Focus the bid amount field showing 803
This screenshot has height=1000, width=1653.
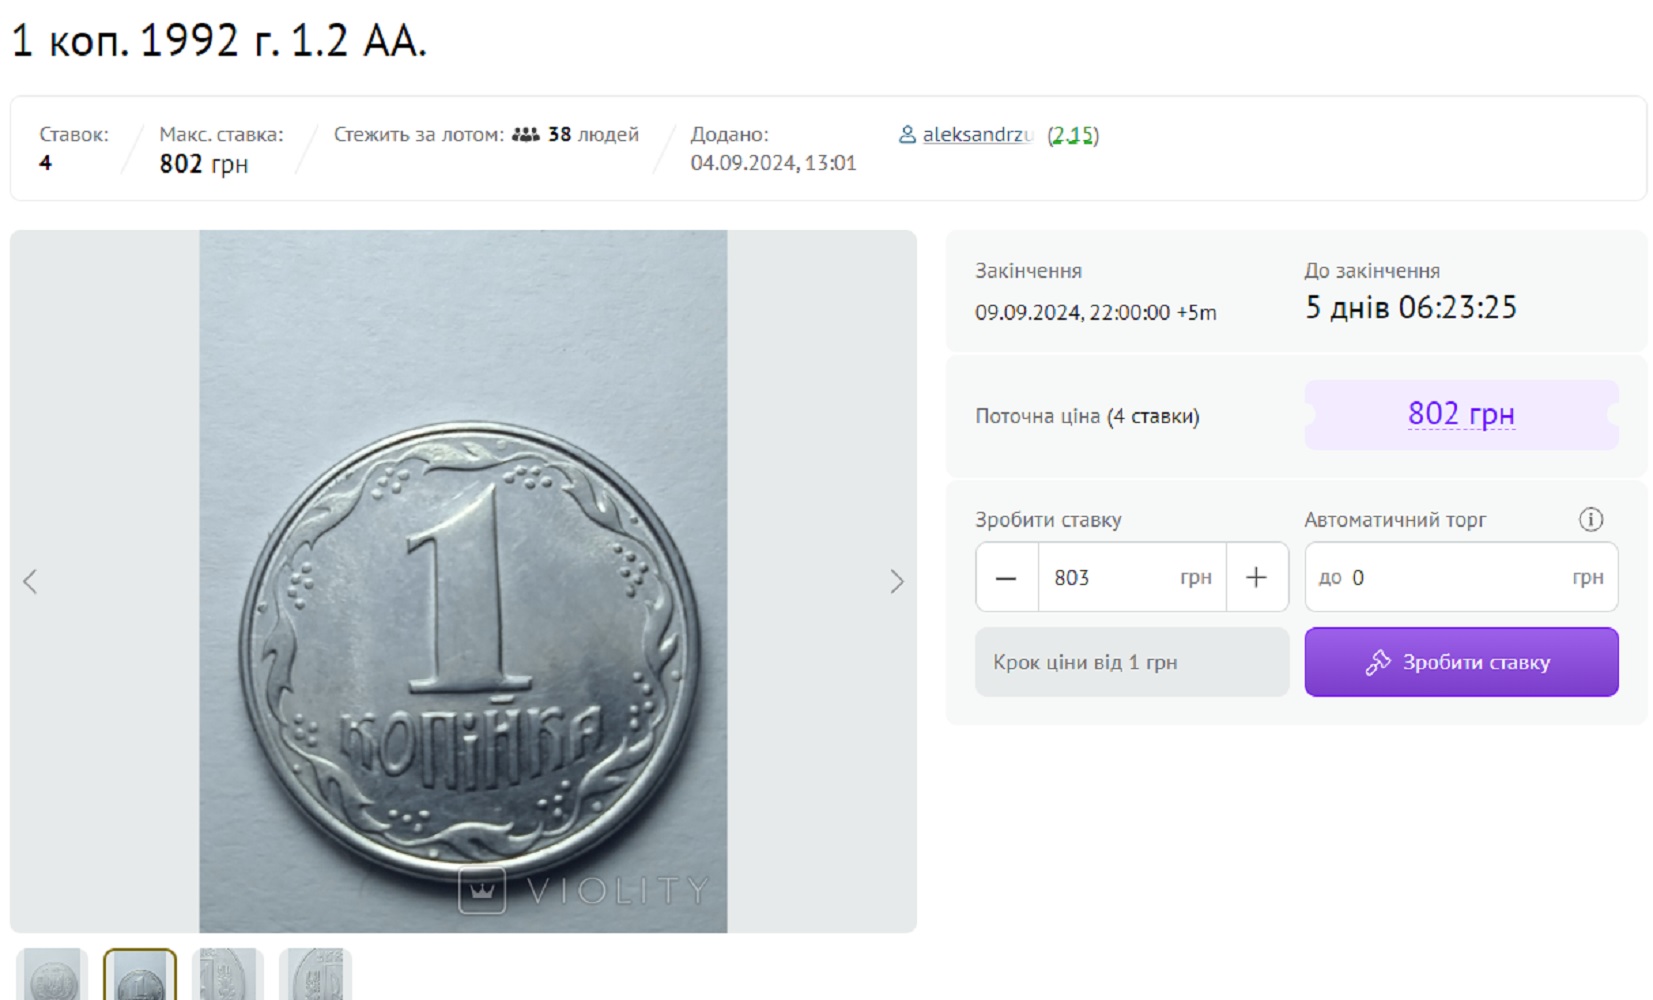(x=1110, y=578)
